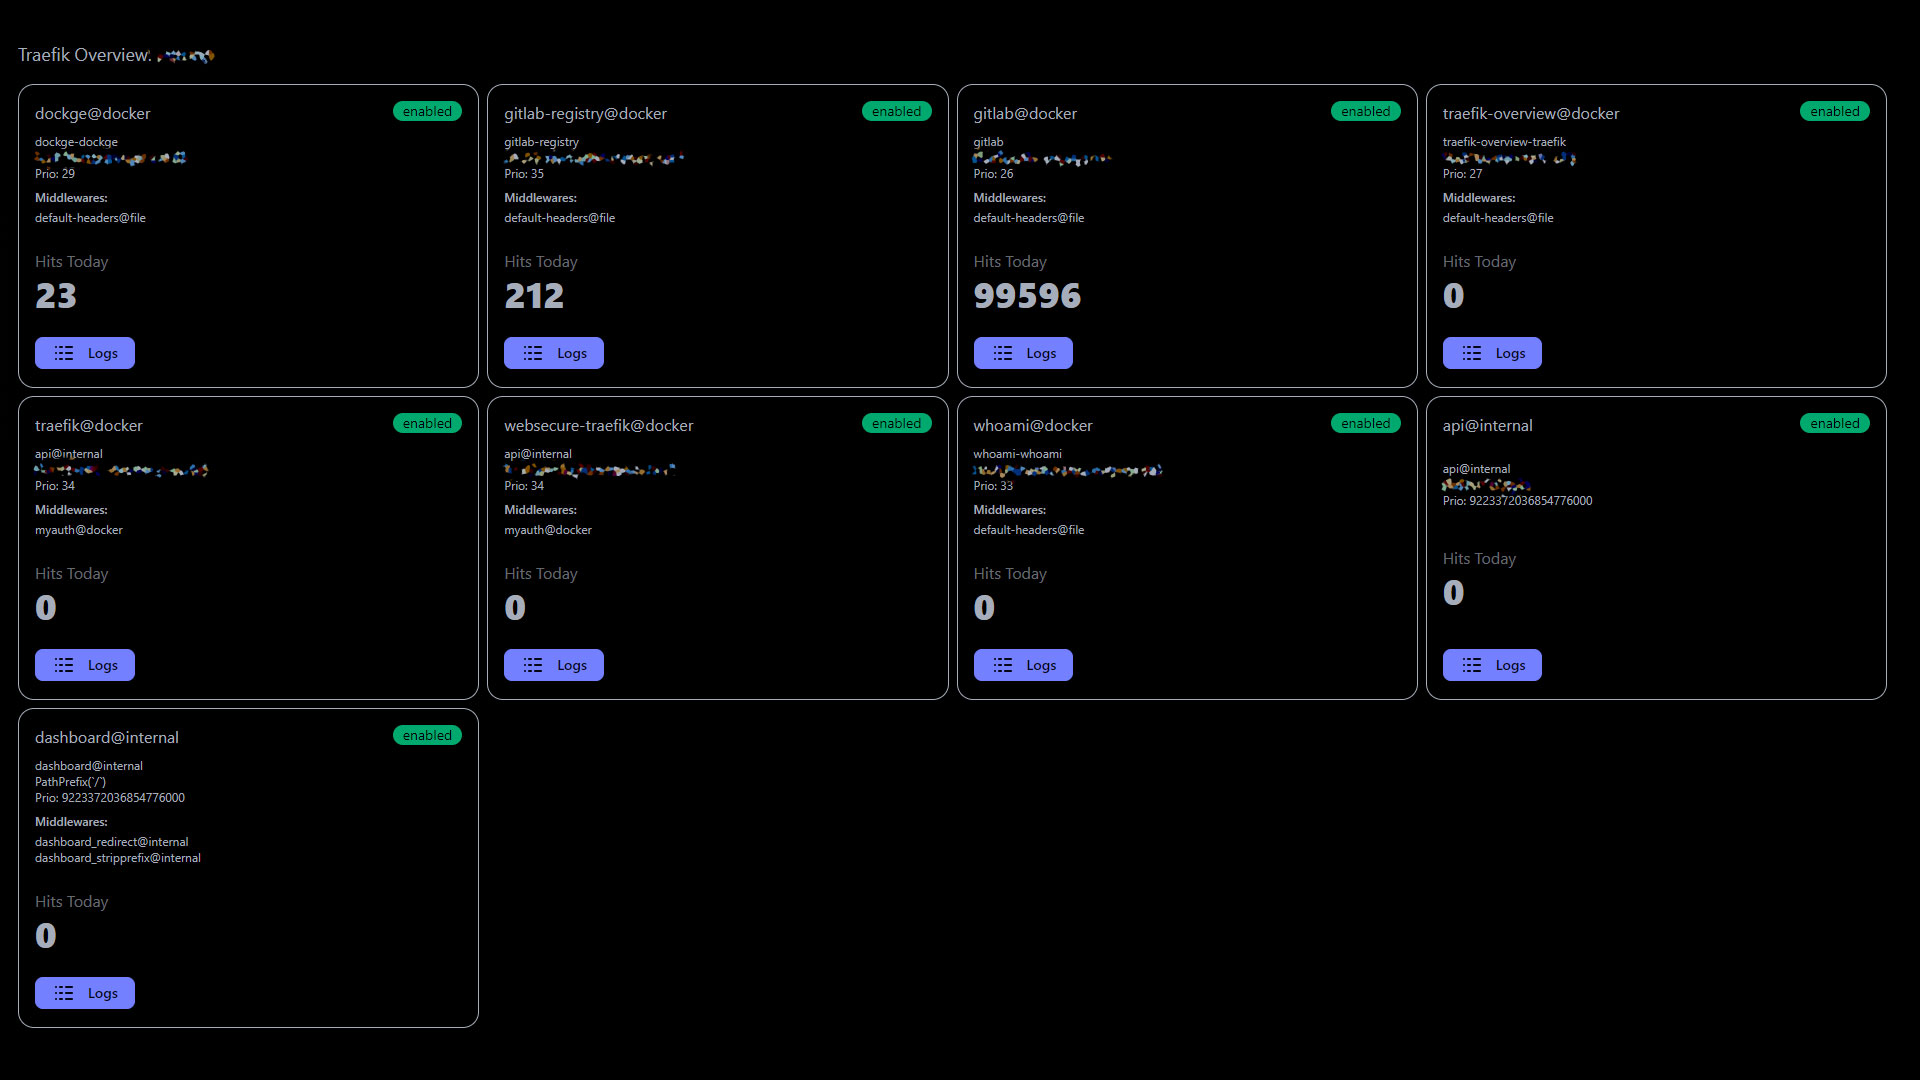Image resolution: width=1920 pixels, height=1080 pixels.
Task: Click the list icon in api@internal Logs button
Action: pos(1472,665)
